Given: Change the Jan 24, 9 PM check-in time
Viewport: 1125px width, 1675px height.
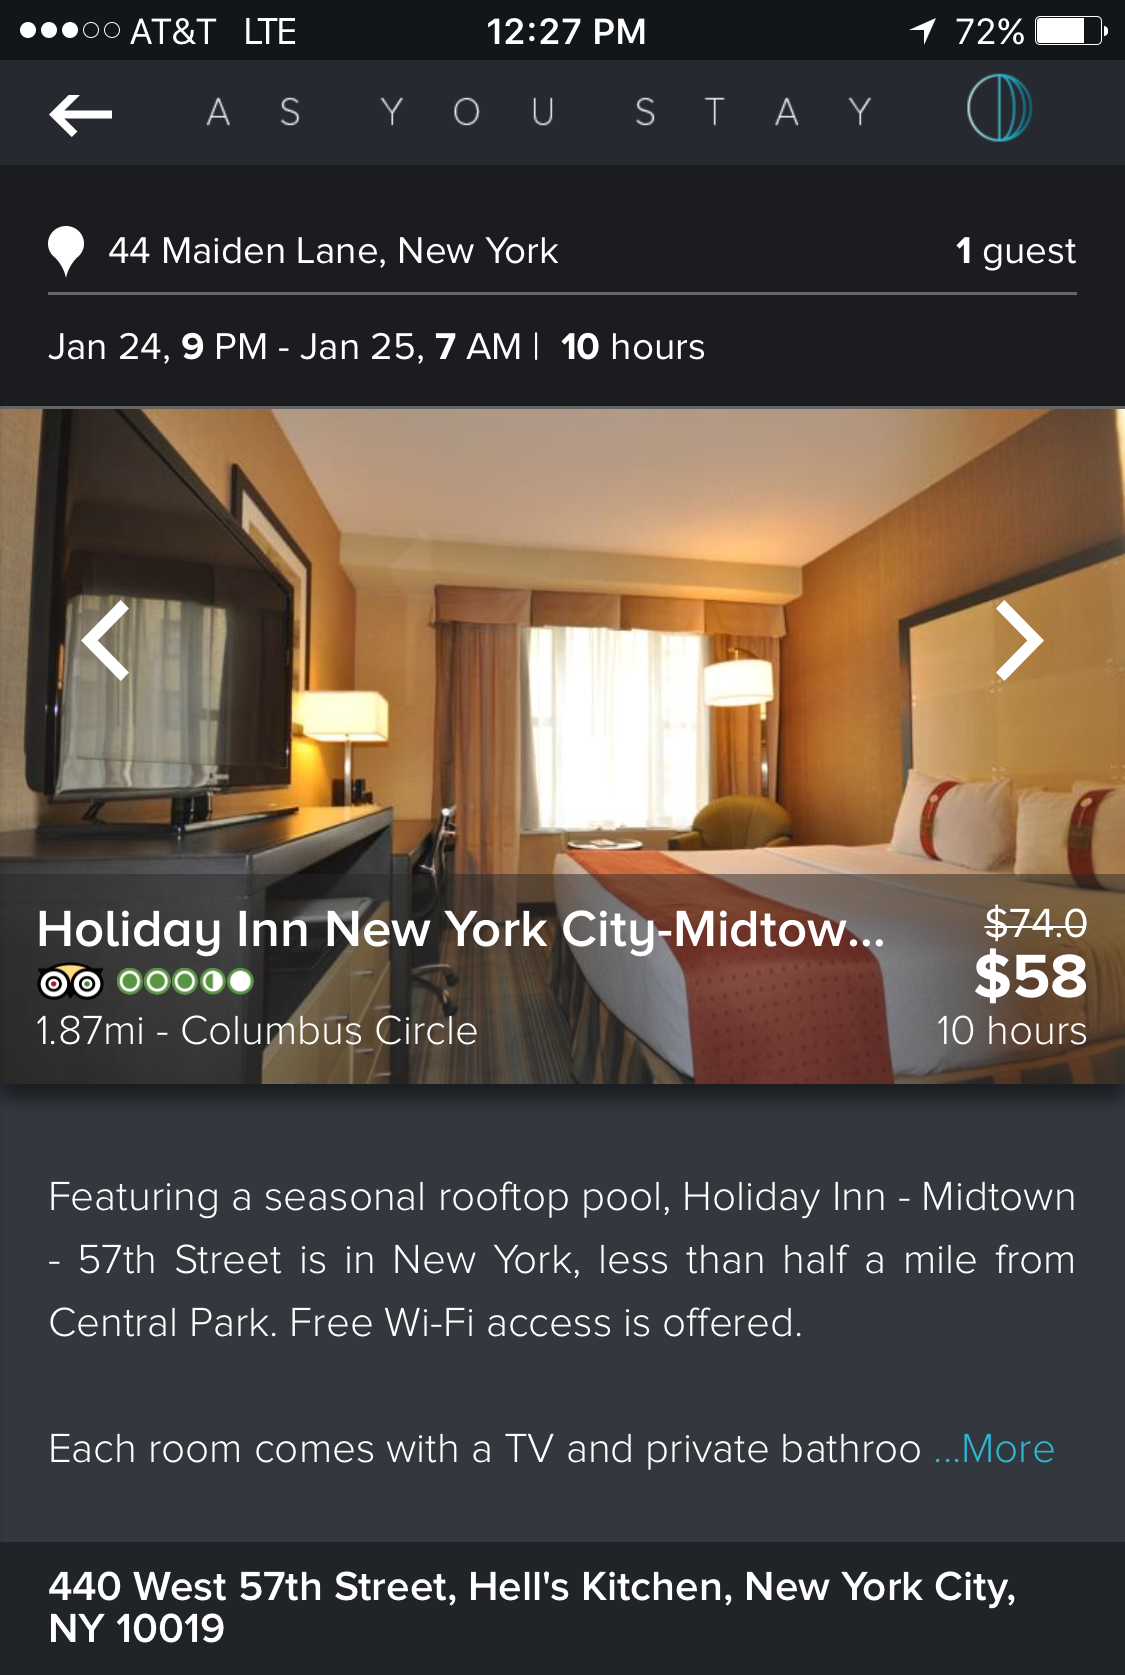Looking at the screenshot, I should coord(158,347).
